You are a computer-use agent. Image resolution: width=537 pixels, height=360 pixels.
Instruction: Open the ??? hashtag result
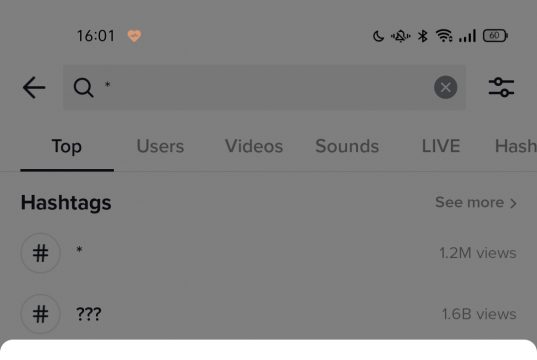click(268, 314)
